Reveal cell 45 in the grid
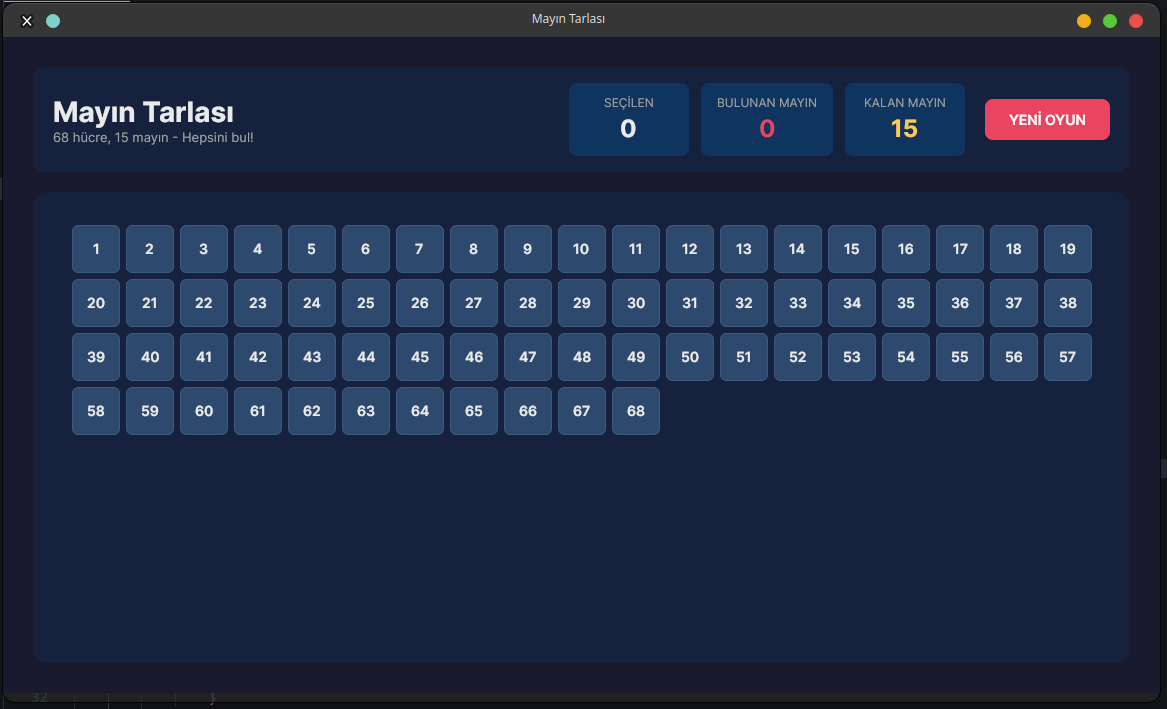Screen dimensions: 1167x709 [419, 357]
